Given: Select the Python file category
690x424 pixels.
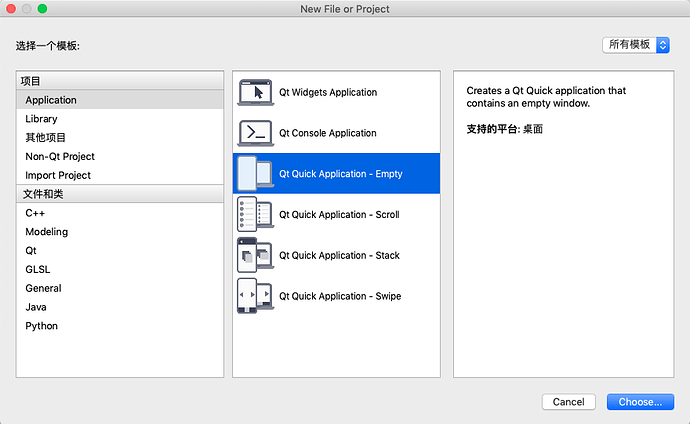Looking at the screenshot, I should point(120,326).
